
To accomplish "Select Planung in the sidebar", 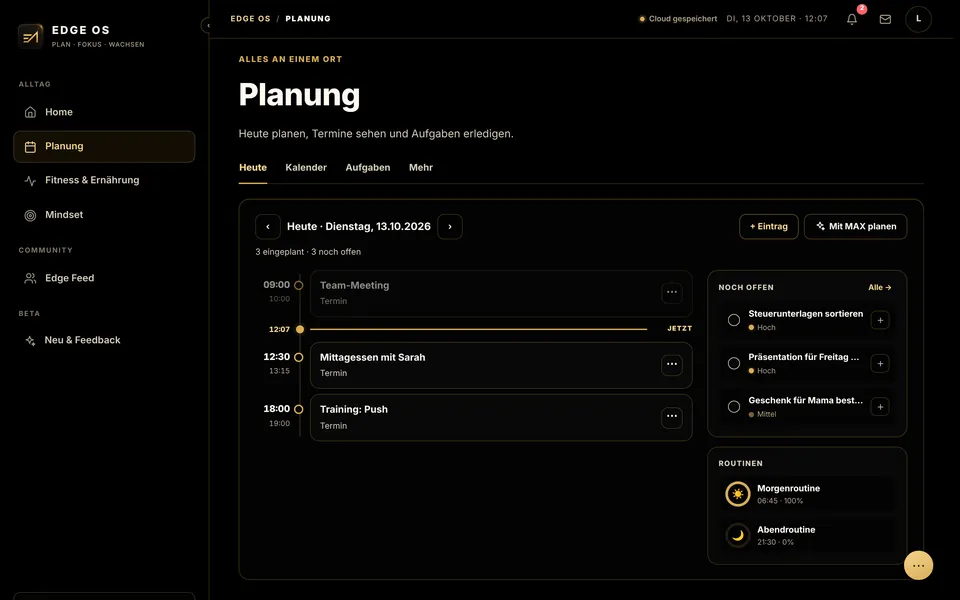I will (104, 146).
